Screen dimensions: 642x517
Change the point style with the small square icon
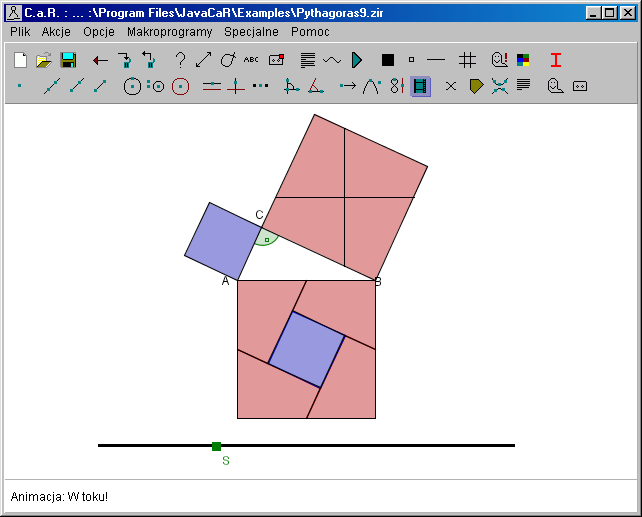tap(411, 60)
